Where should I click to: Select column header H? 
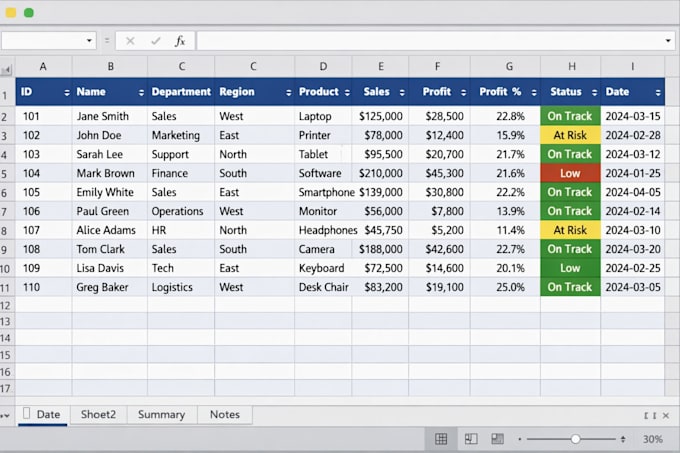coord(572,67)
